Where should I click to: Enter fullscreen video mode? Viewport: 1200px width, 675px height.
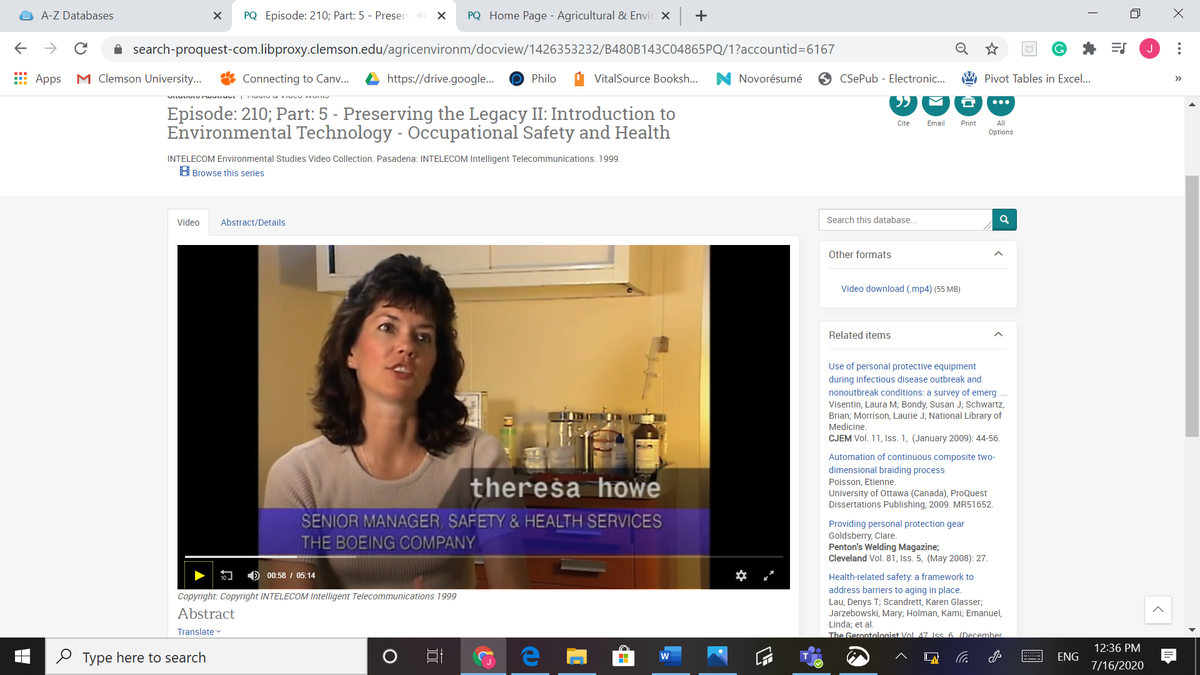click(x=769, y=575)
